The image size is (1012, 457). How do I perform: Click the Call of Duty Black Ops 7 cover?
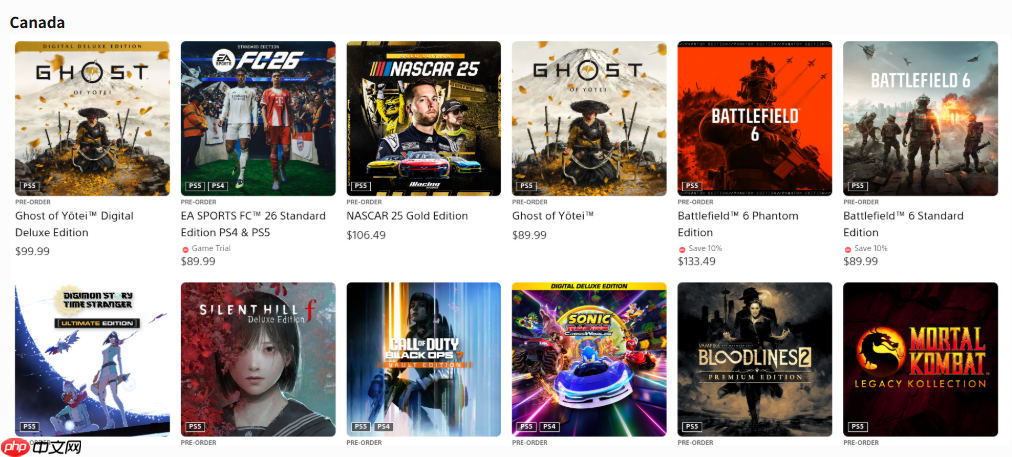click(423, 360)
